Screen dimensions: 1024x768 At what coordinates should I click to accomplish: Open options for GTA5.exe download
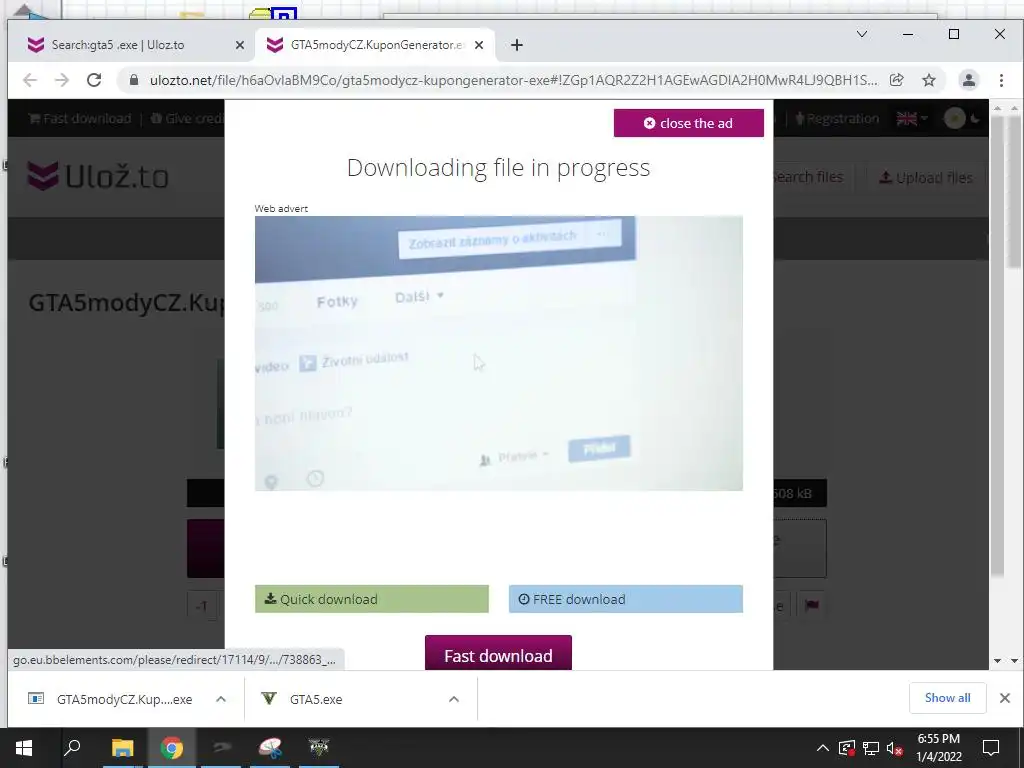[454, 699]
